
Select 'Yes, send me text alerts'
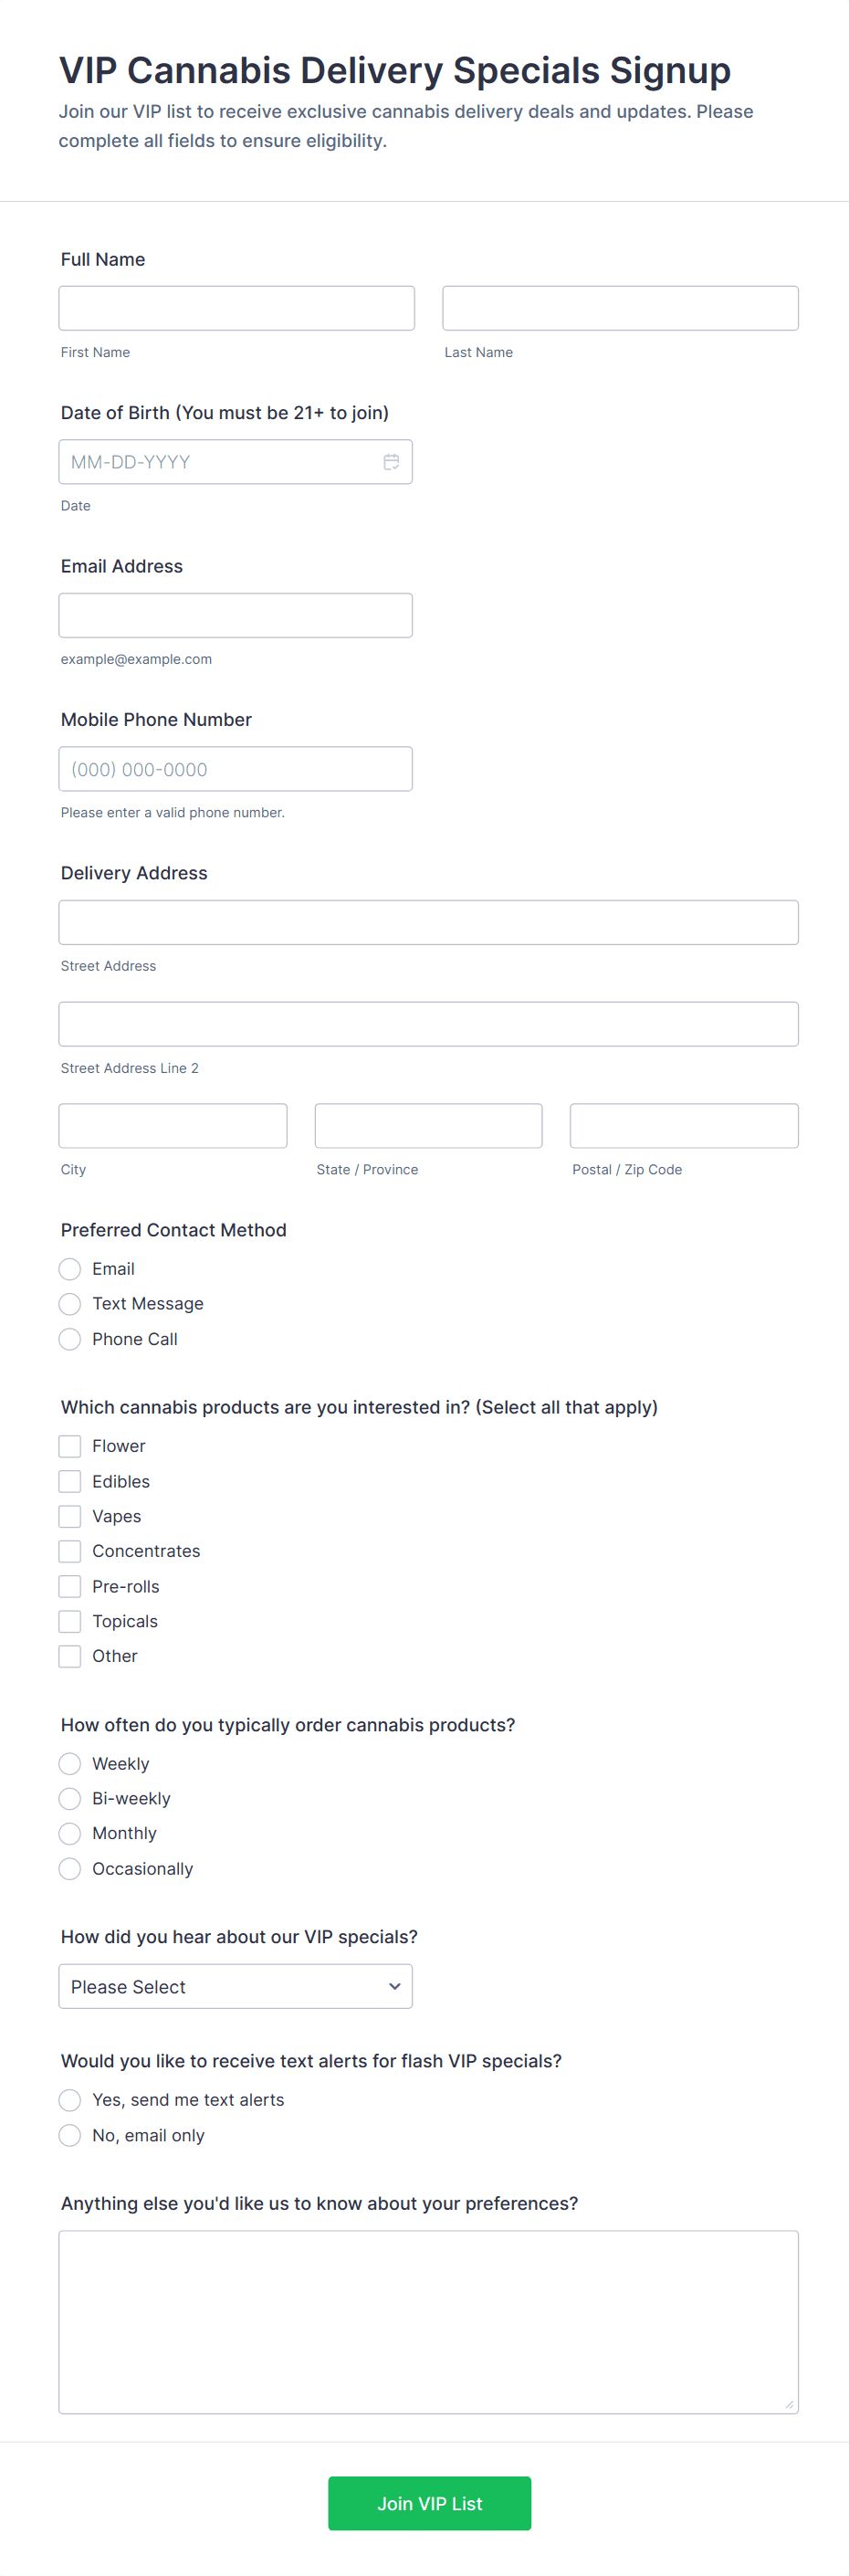(x=70, y=2100)
